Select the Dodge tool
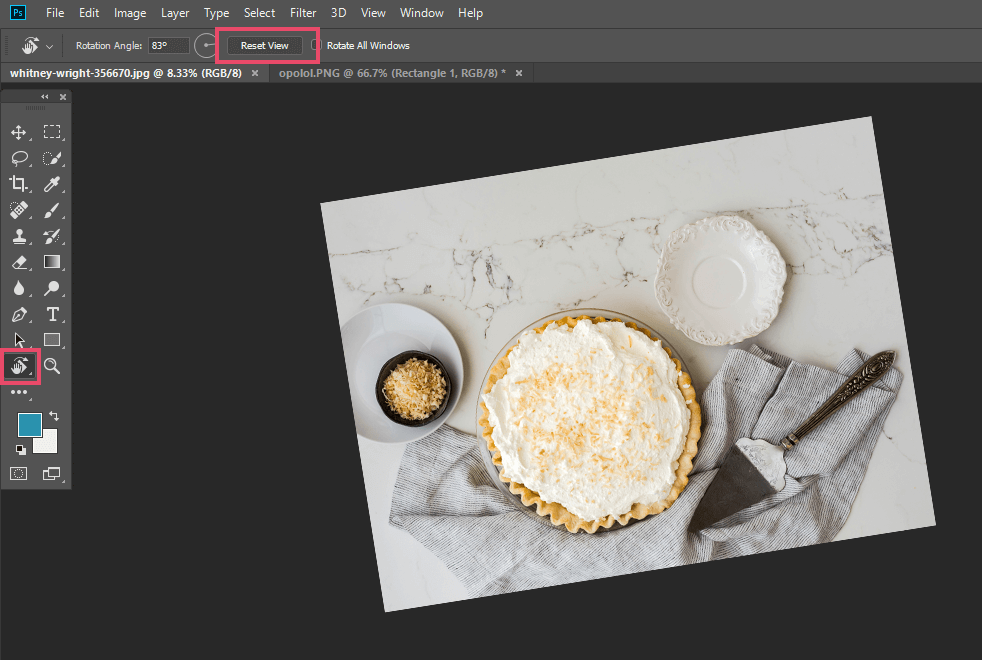Screen dimensions: 982x660 pos(52,288)
